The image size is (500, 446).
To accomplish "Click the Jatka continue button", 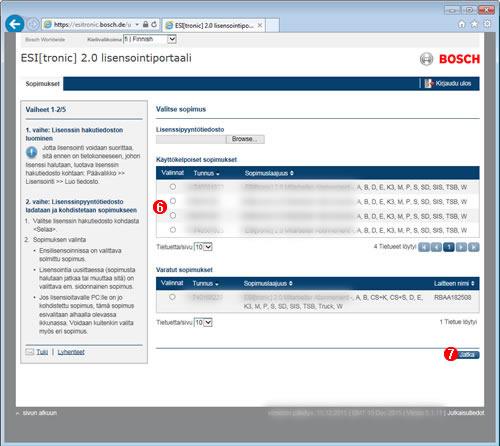I will 467,355.
